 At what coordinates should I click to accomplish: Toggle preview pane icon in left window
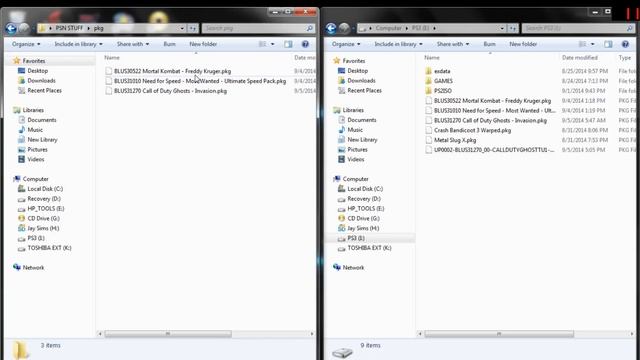(x=288, y=44)
